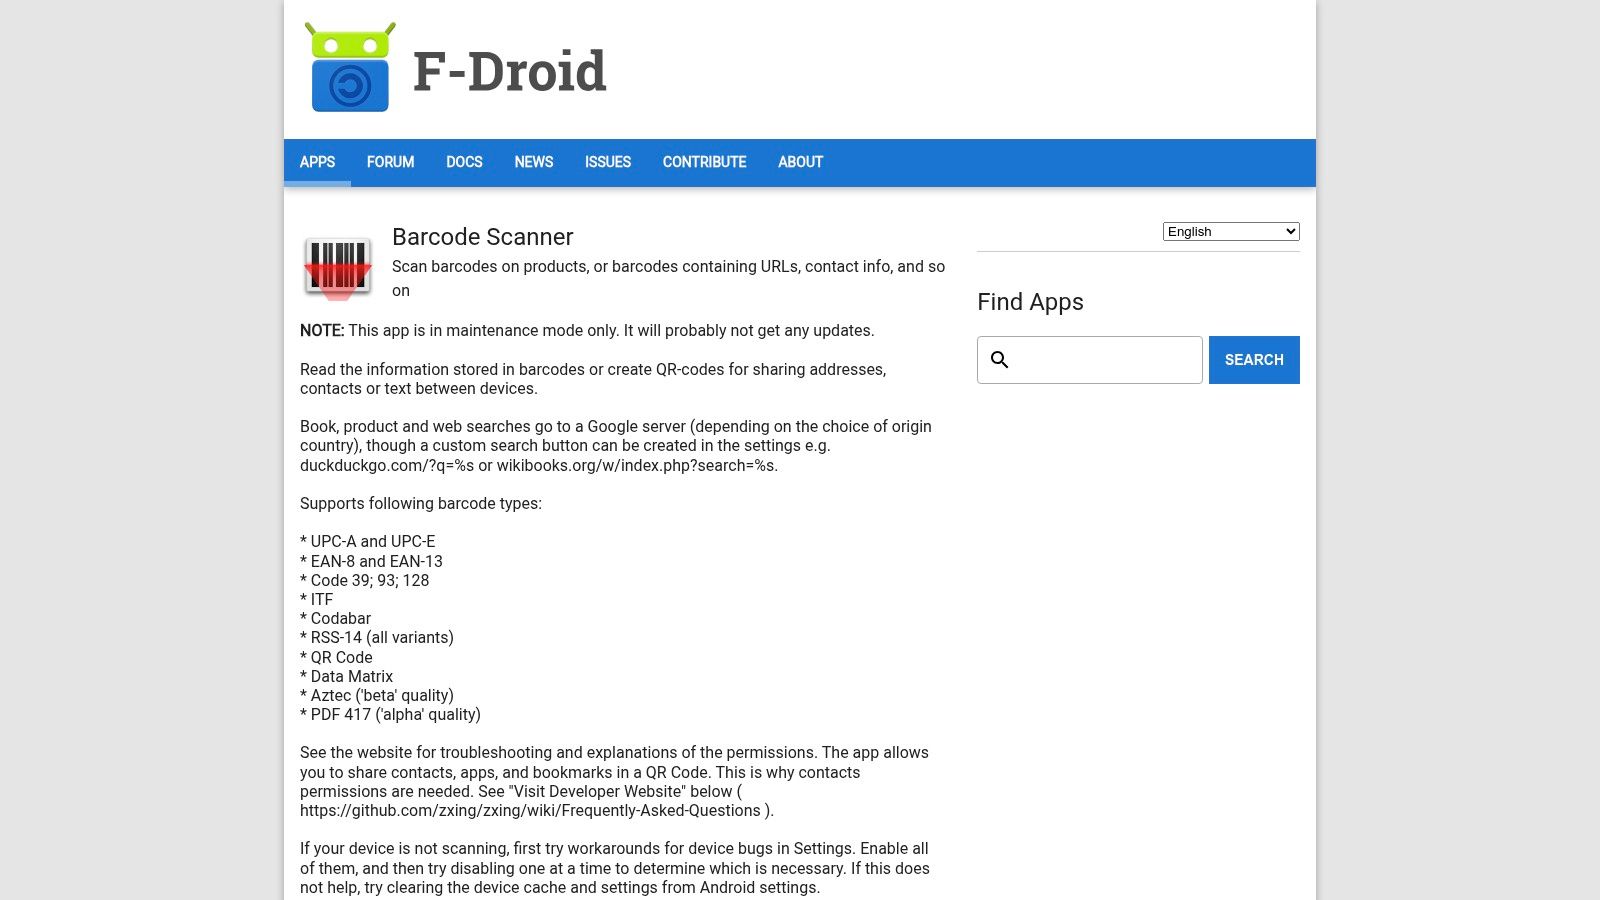Image resolution: width=1600 pixels, height=900 pixels.
Task: Click the chevron on the language combo box
Action: point(1288,231)
